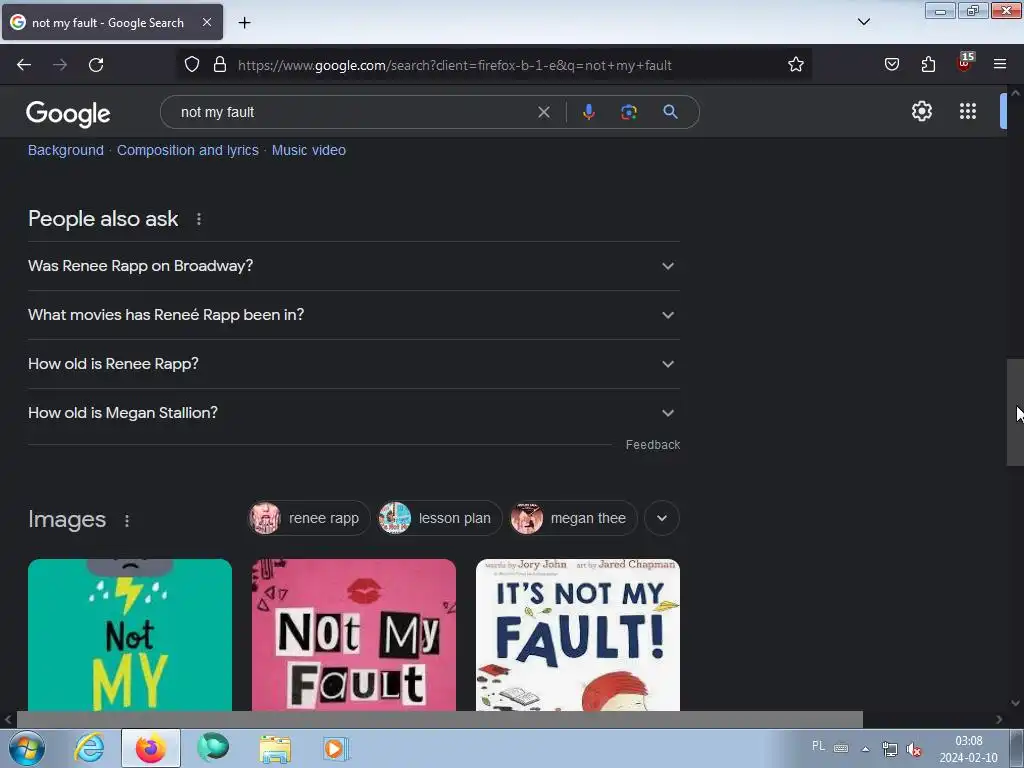Click the magnifying glass search button
Viewport: 1024px width, 768px height.
click(670, 112)
